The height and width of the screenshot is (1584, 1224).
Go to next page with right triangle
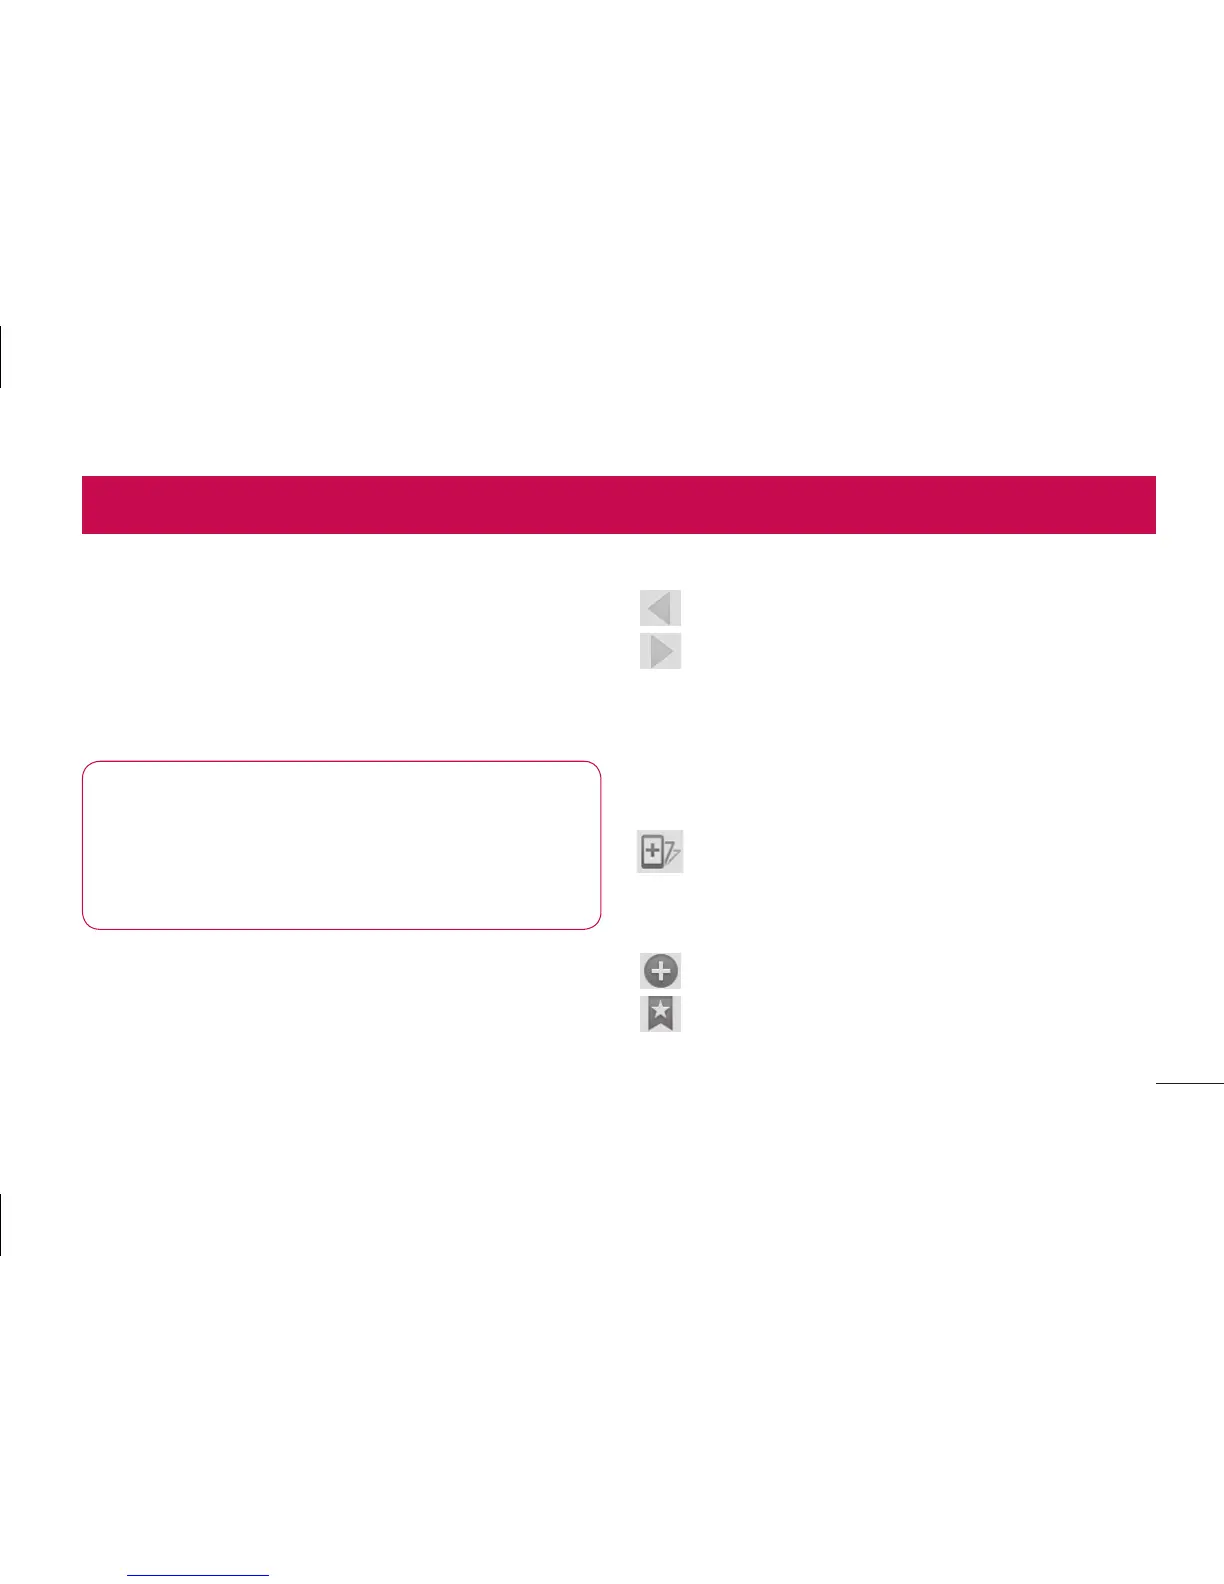coord(660,651)
